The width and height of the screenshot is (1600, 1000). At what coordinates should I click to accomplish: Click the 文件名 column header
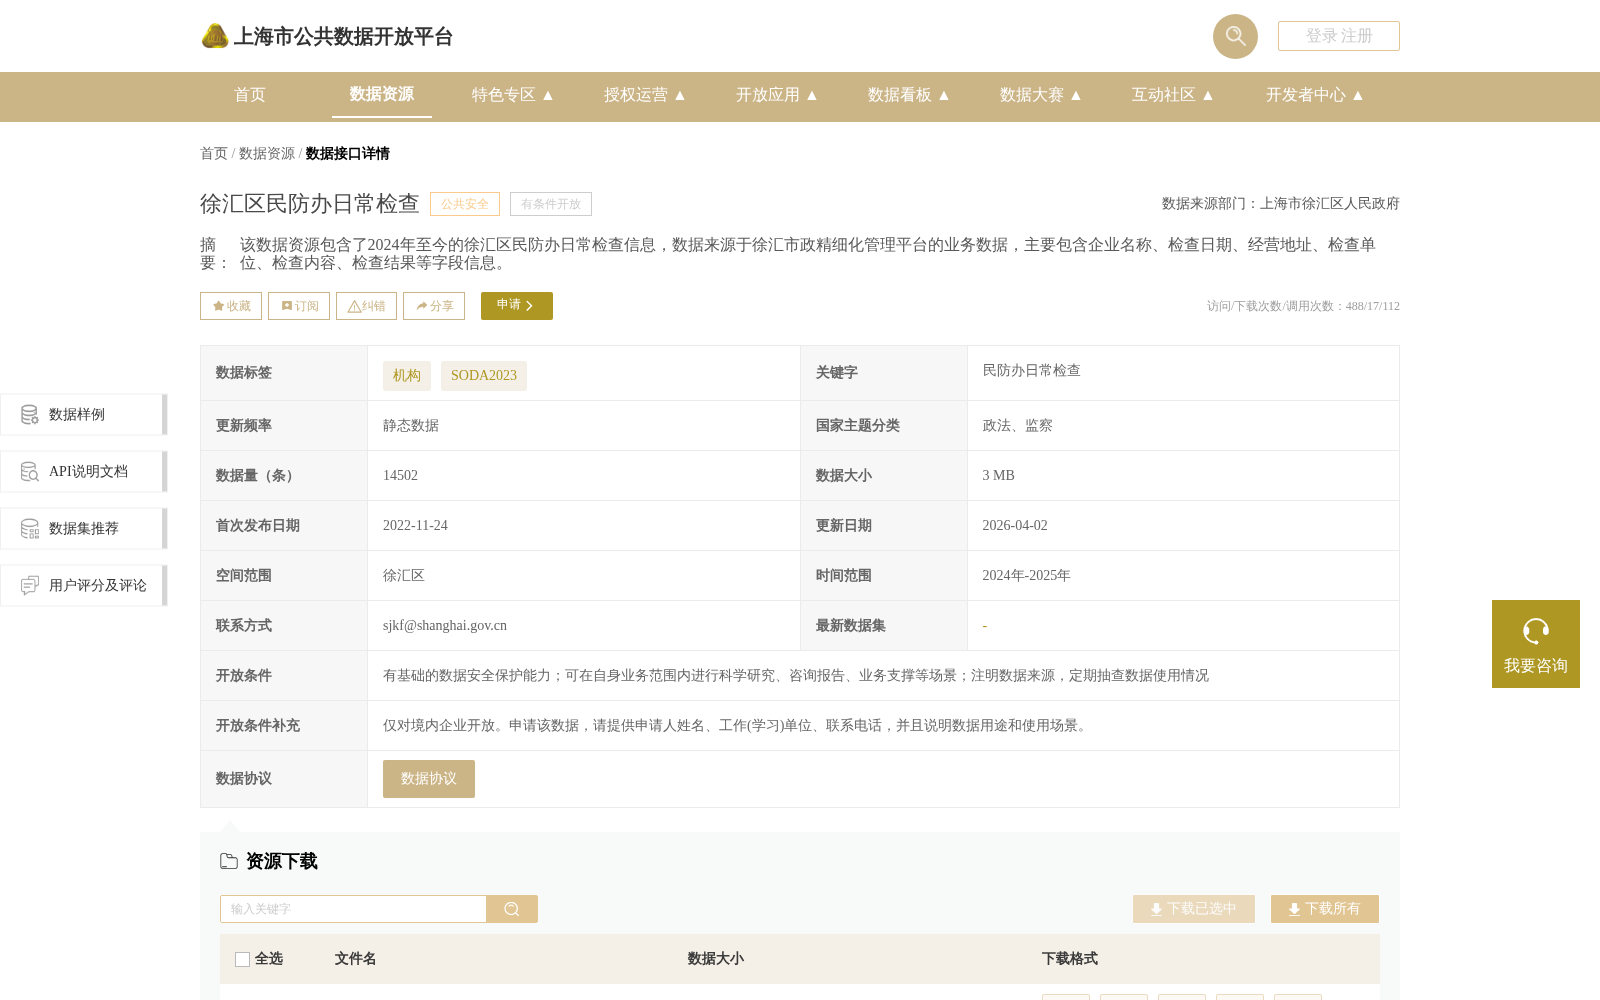355,959
